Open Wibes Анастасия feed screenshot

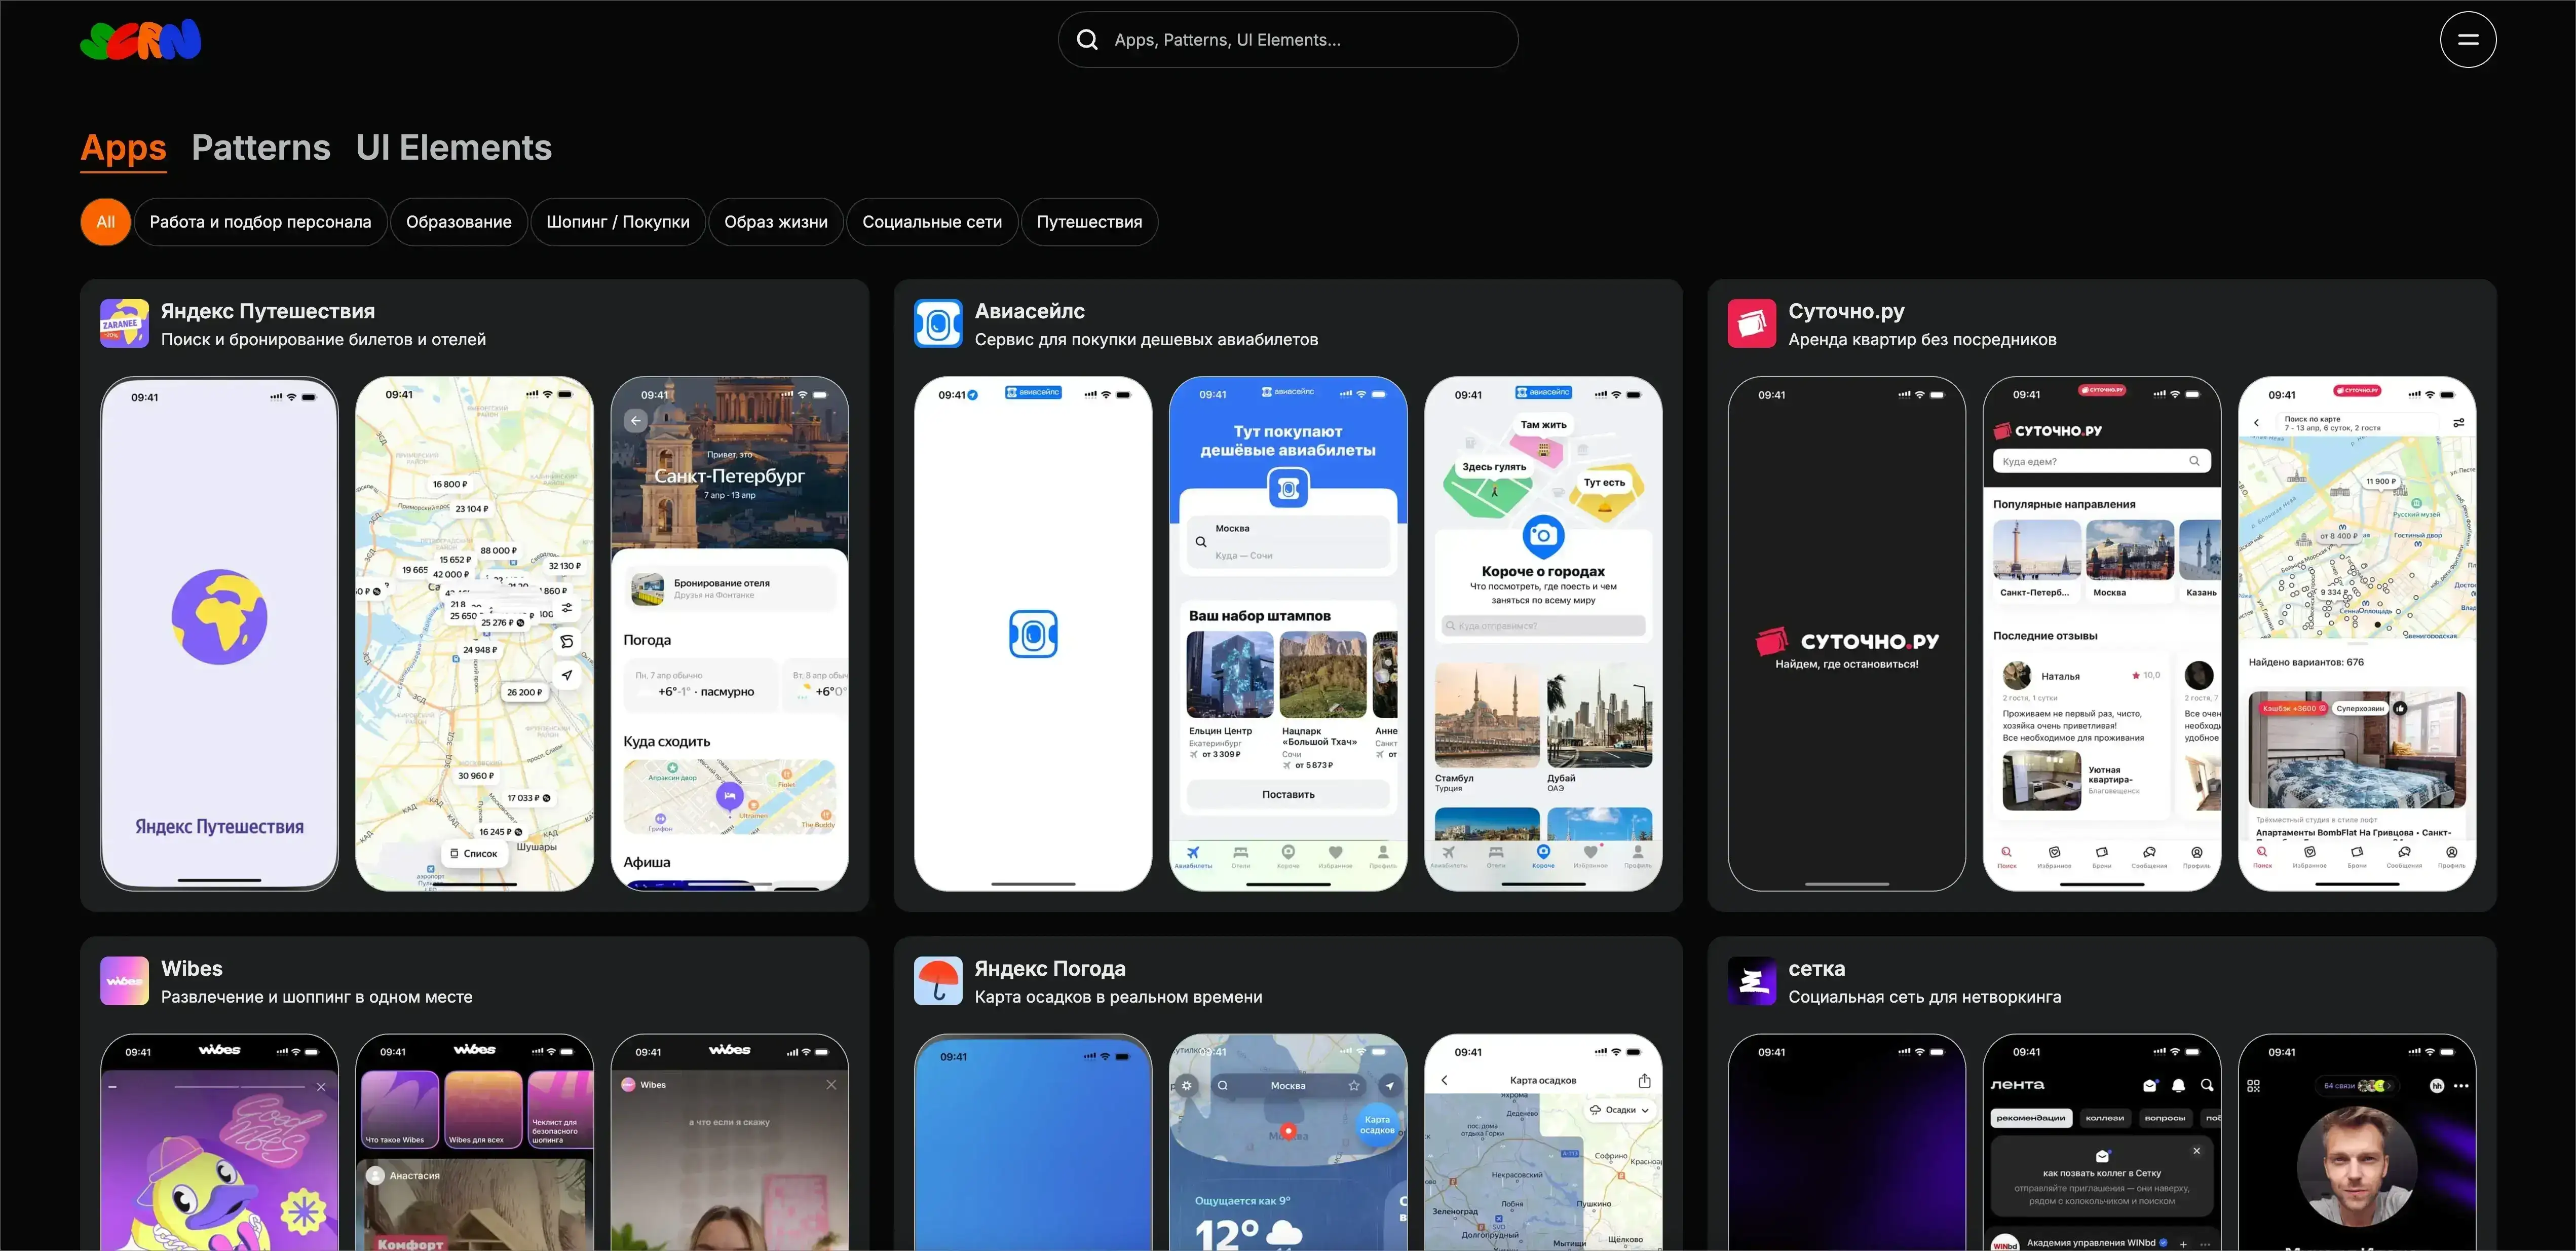pos(474,1142)
